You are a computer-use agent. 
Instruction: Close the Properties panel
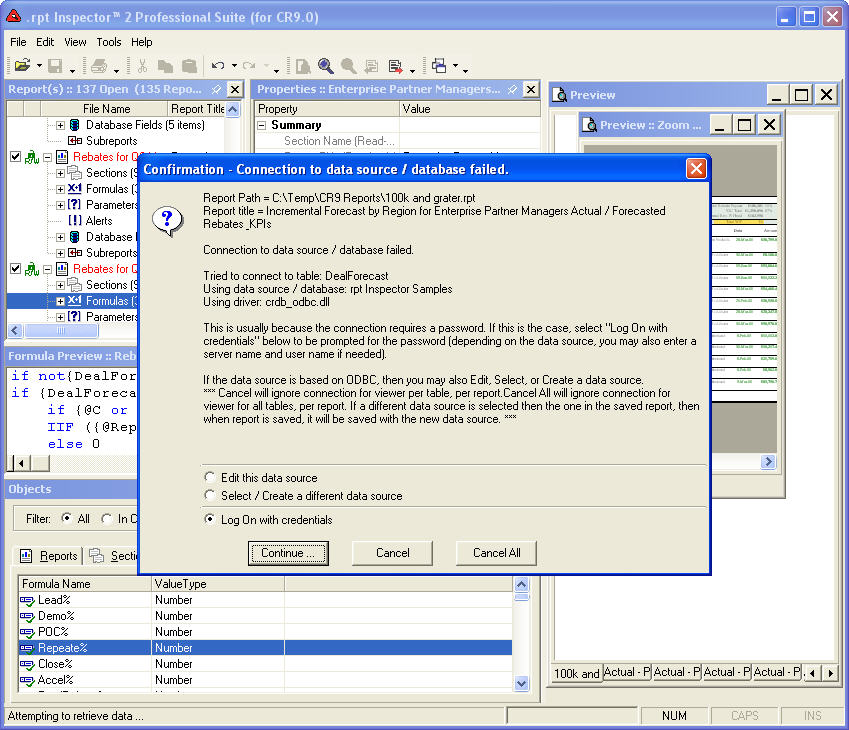pyautogui.click(x=531, y=89)
